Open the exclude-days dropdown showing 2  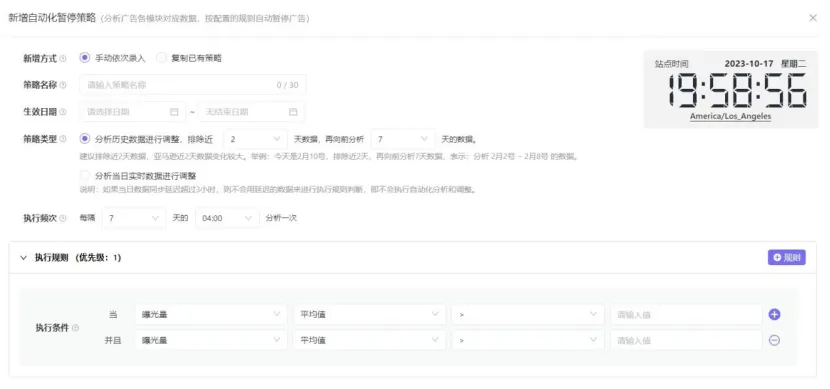tap(256, 139)
